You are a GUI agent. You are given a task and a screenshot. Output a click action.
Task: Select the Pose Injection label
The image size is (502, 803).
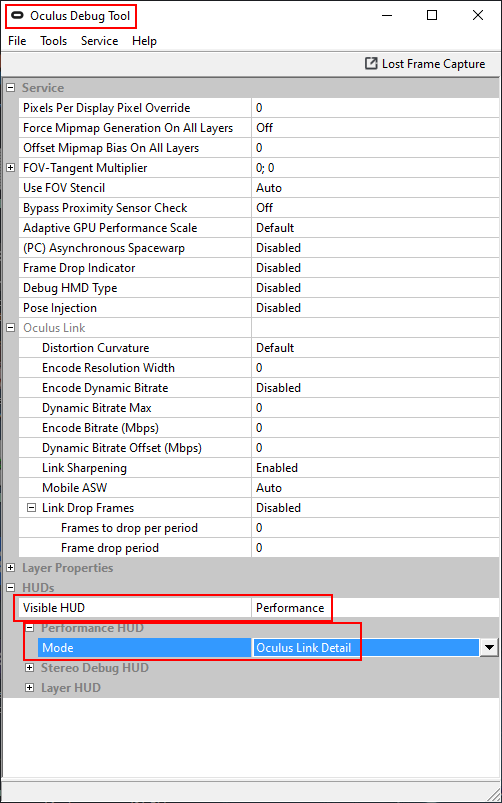[x=60, y=308]
